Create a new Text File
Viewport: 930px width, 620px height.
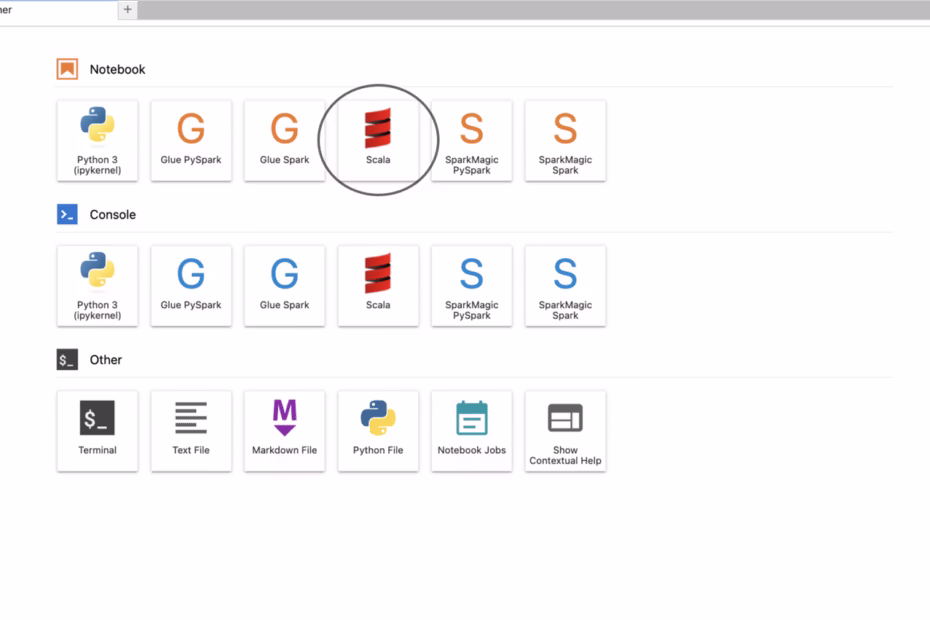point(191,430)
